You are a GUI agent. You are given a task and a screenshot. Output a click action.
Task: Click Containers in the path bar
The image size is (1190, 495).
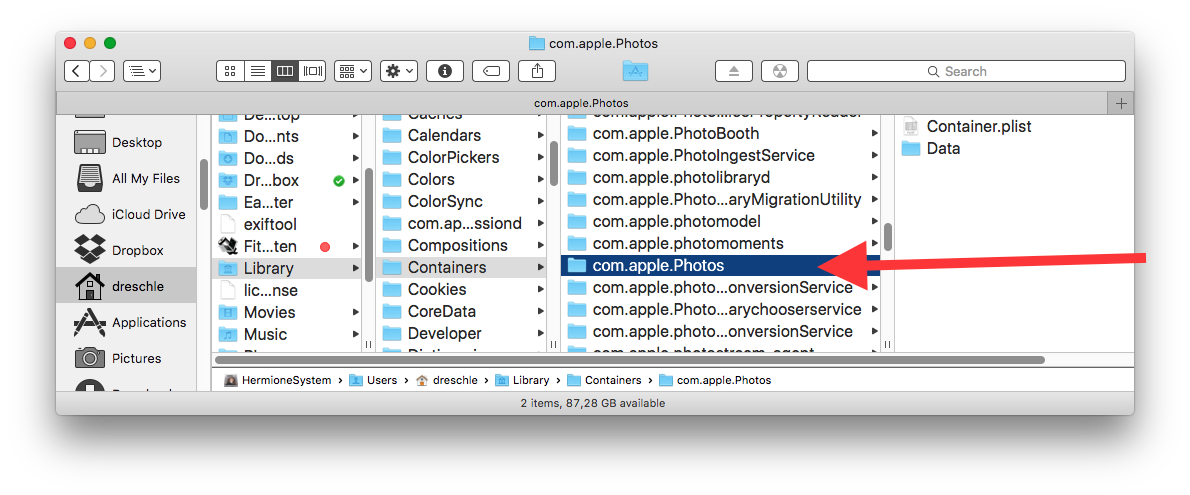604,380
